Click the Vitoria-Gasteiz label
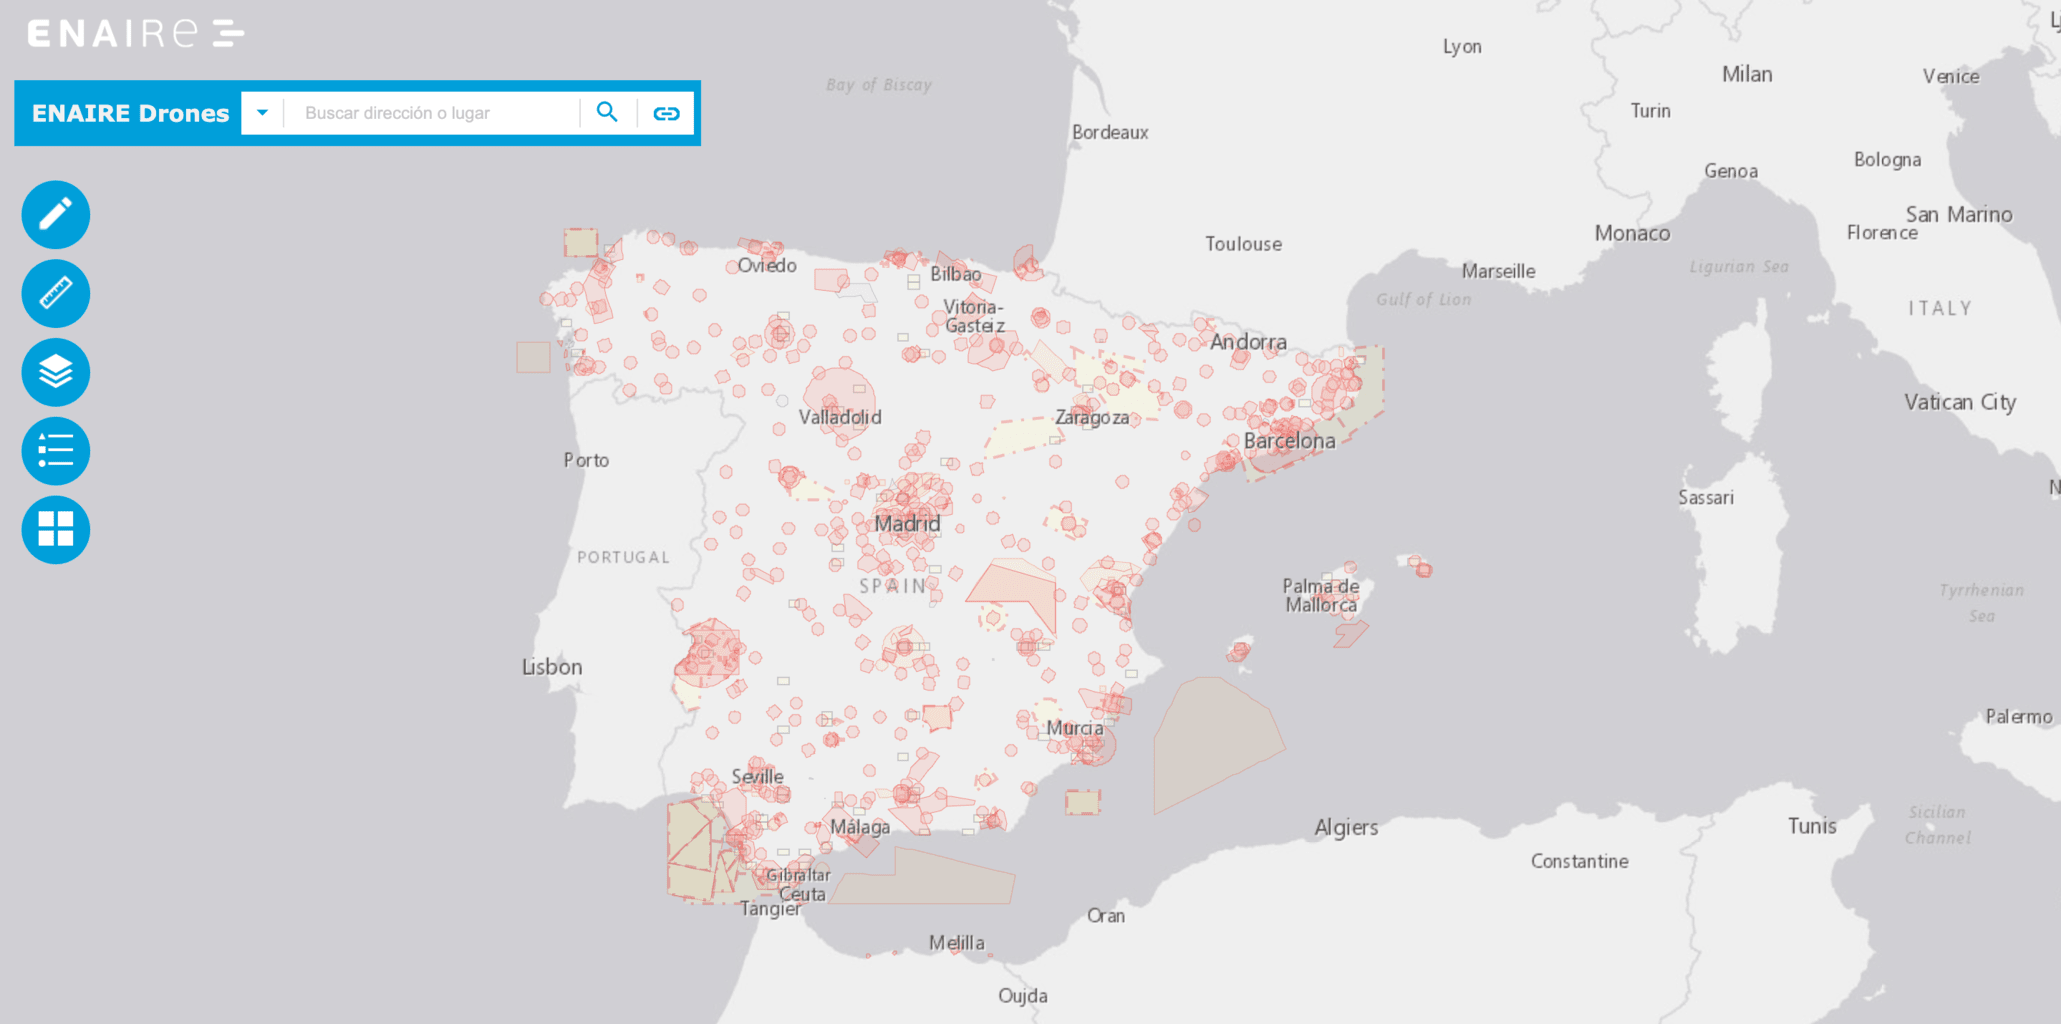Viewport: 2061px width, 1024px height. pyautogui.click(x=974, y=316)
